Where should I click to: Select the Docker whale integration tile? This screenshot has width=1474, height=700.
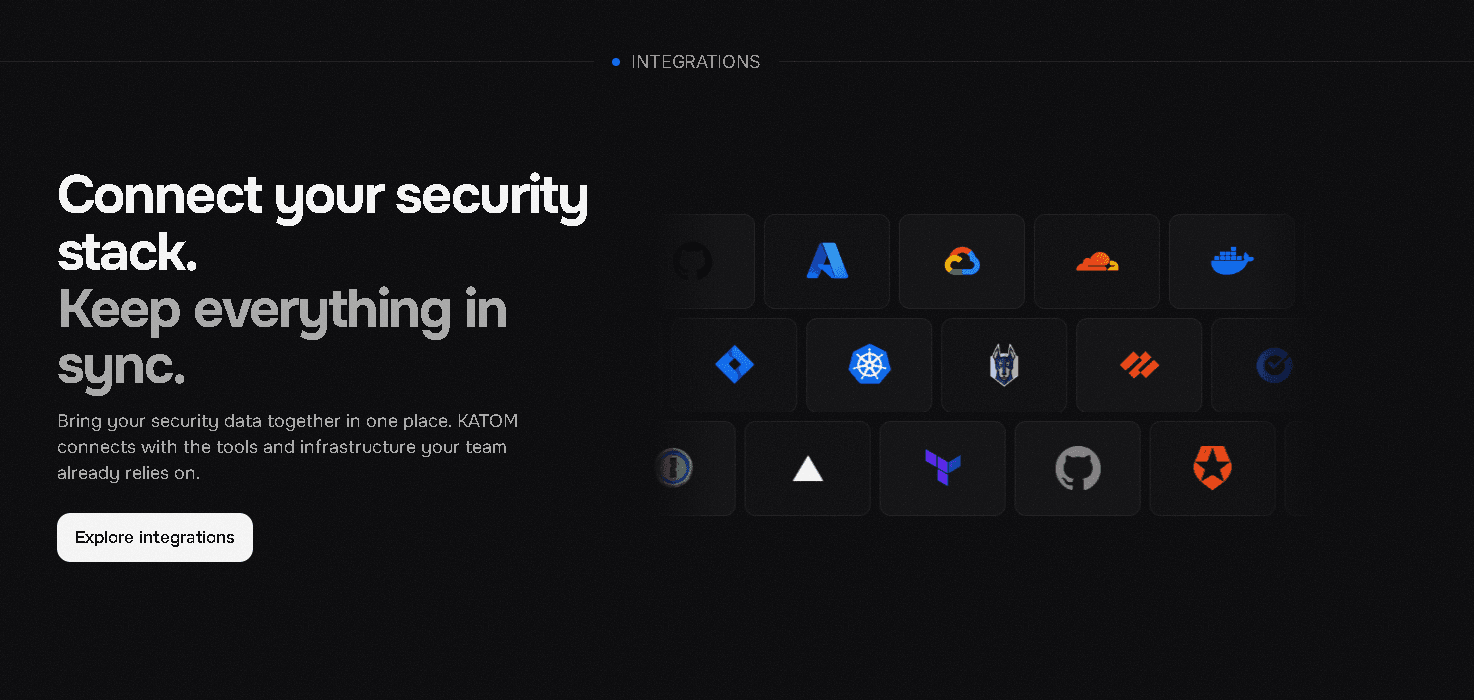[x=1232, y=261]
